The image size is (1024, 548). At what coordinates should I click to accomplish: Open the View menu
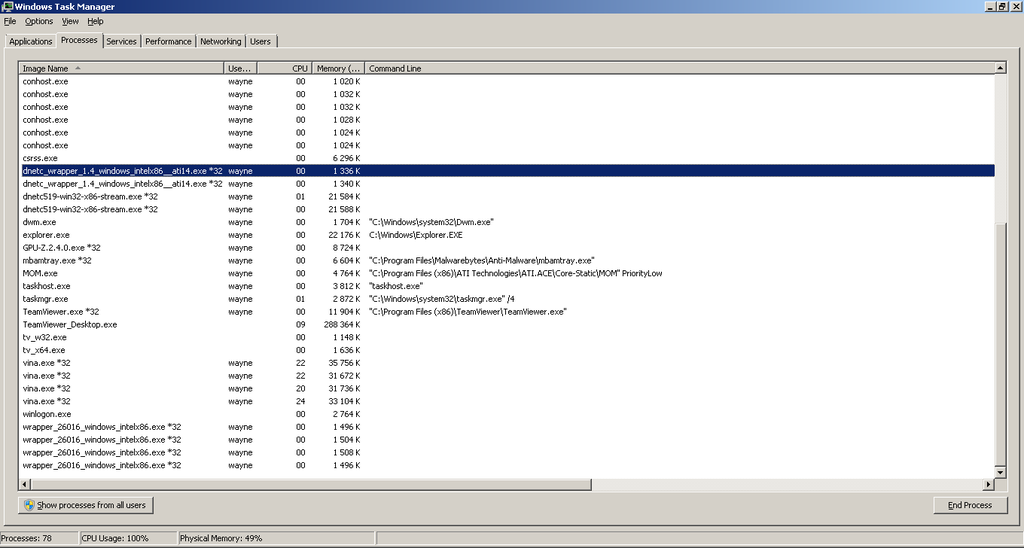pyautogui.click(x=70, y=22)
